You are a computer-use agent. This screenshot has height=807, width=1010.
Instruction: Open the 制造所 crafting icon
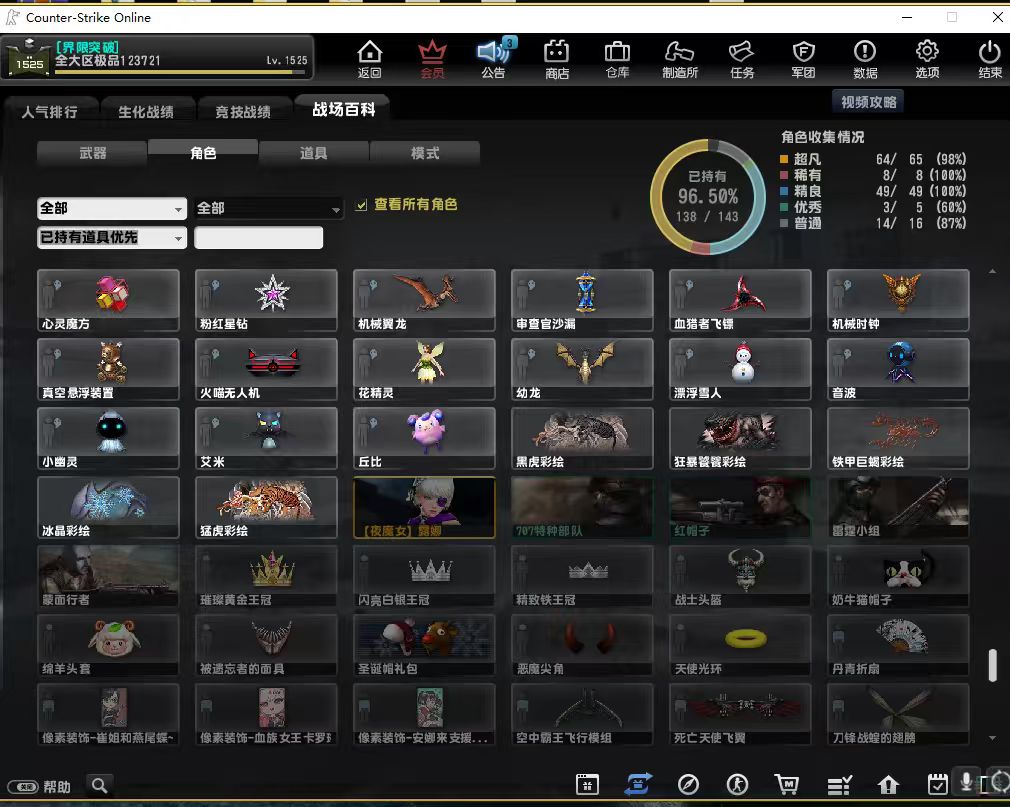(680, 59)
